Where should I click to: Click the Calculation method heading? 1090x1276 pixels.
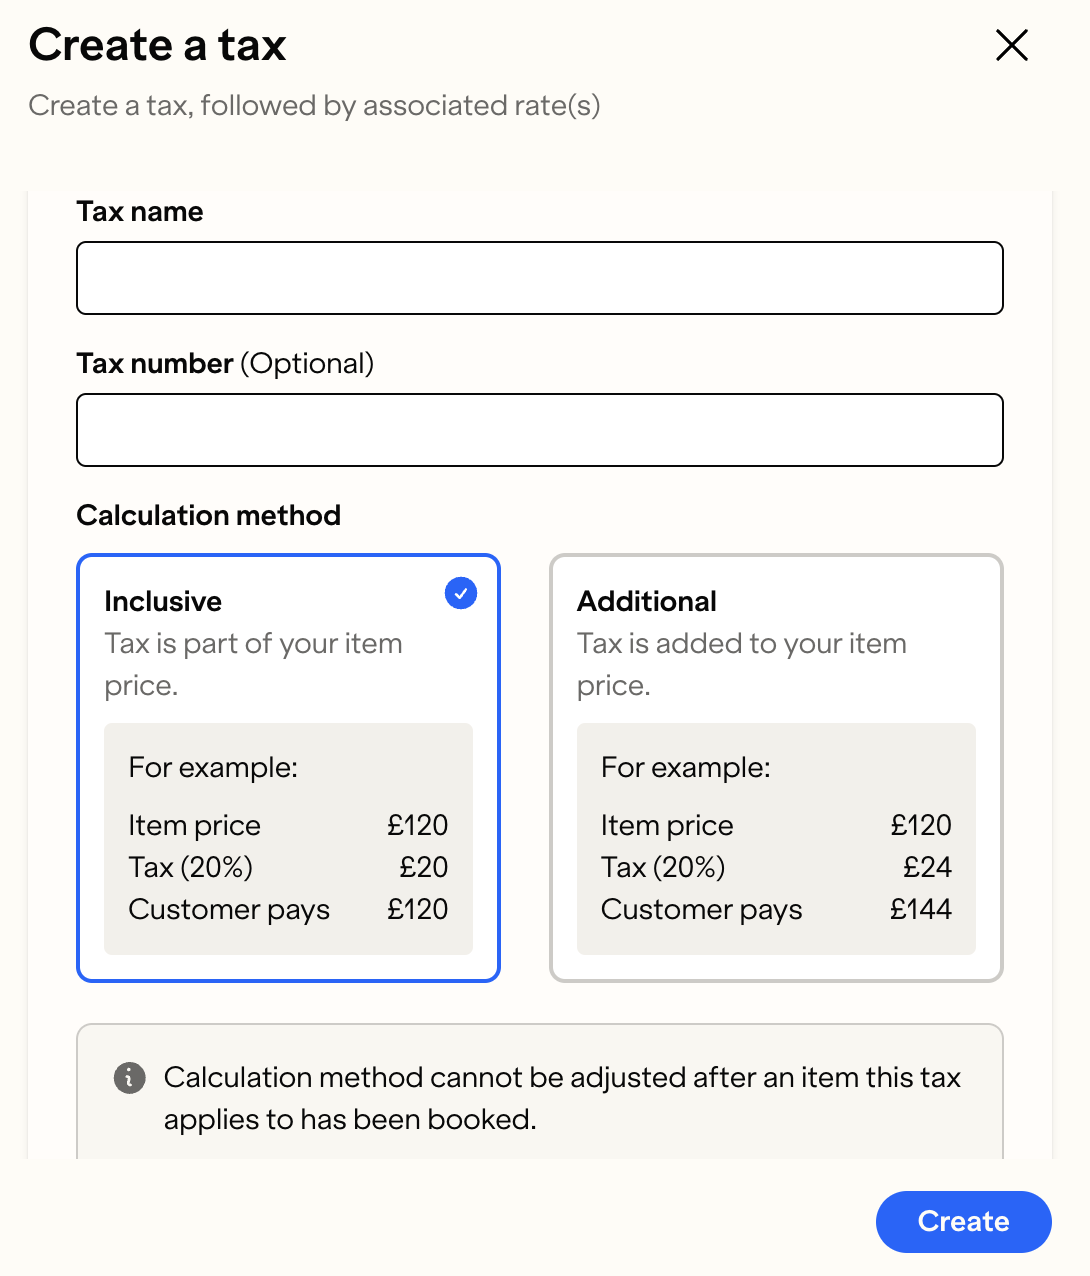point(209,516)
